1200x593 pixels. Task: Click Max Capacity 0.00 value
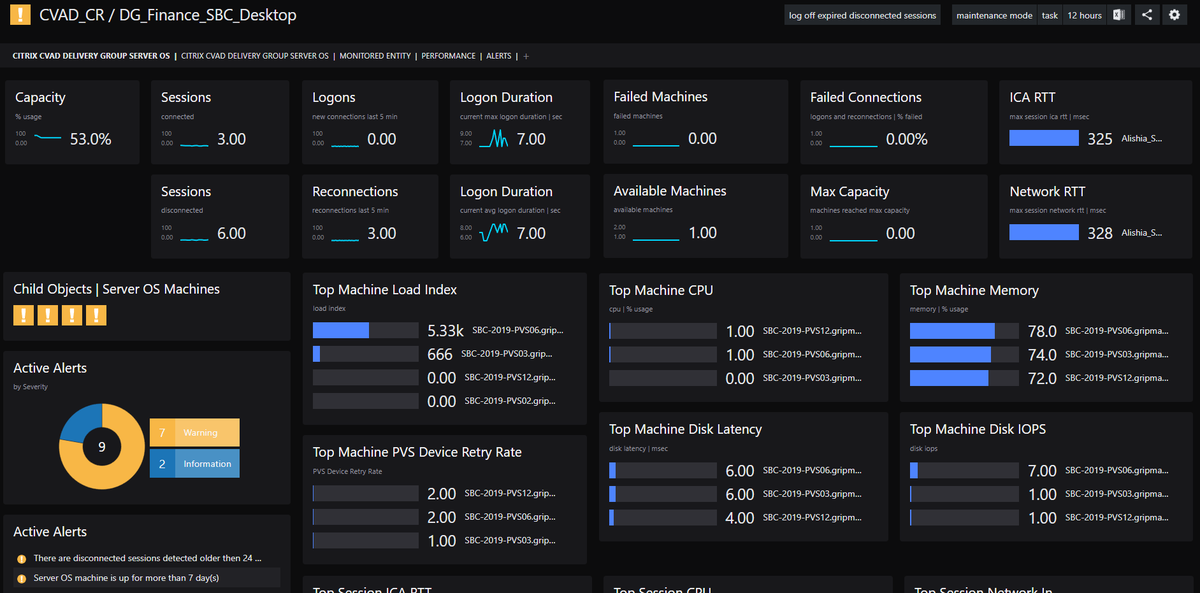(x=900, y=233)
